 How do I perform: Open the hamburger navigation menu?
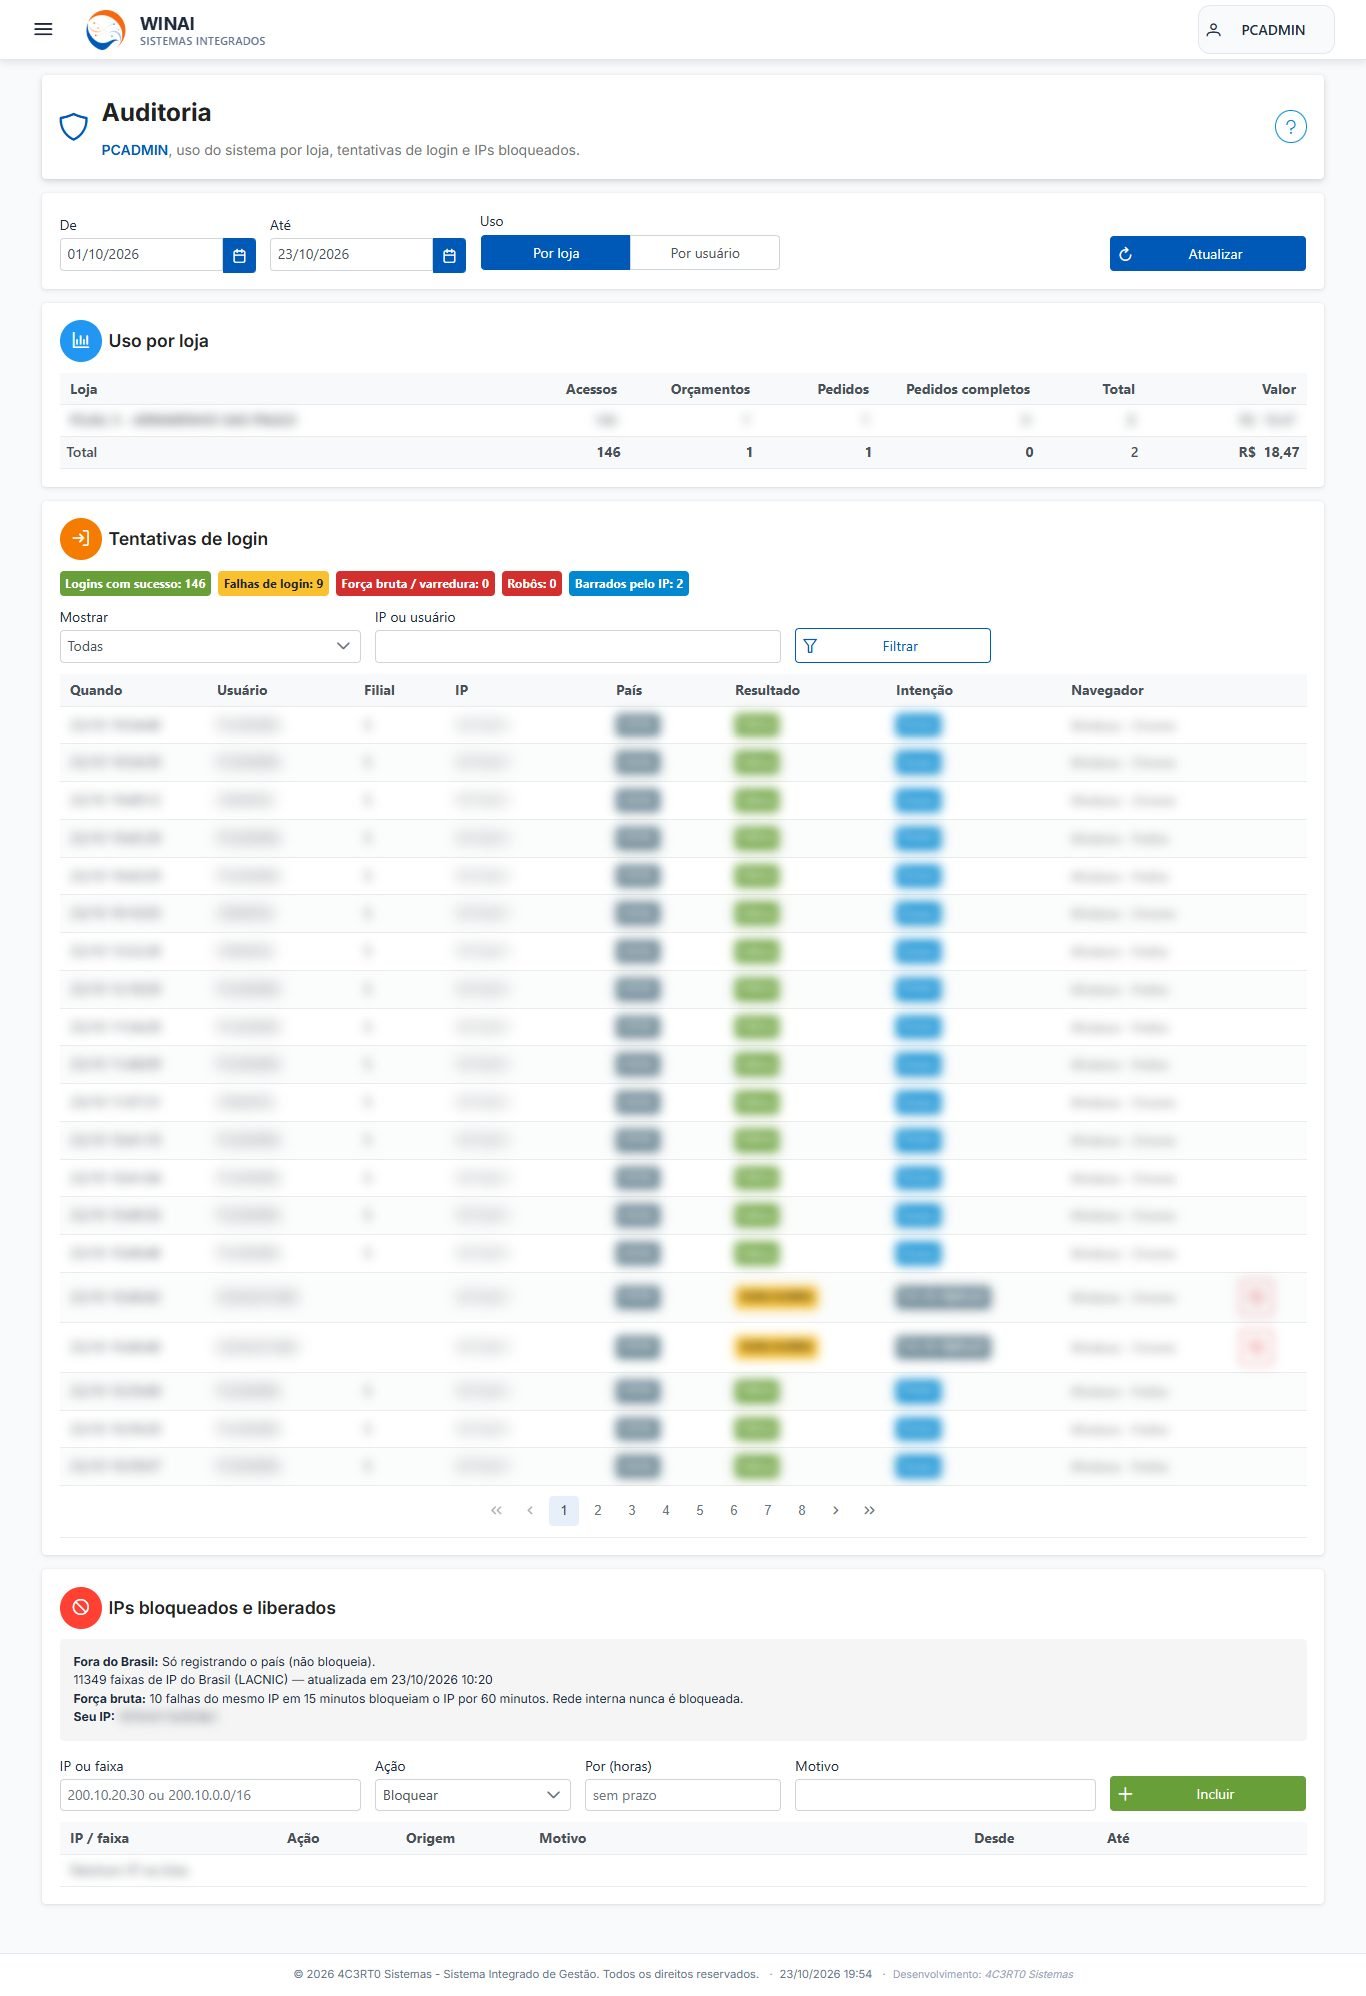coord(43,29)
